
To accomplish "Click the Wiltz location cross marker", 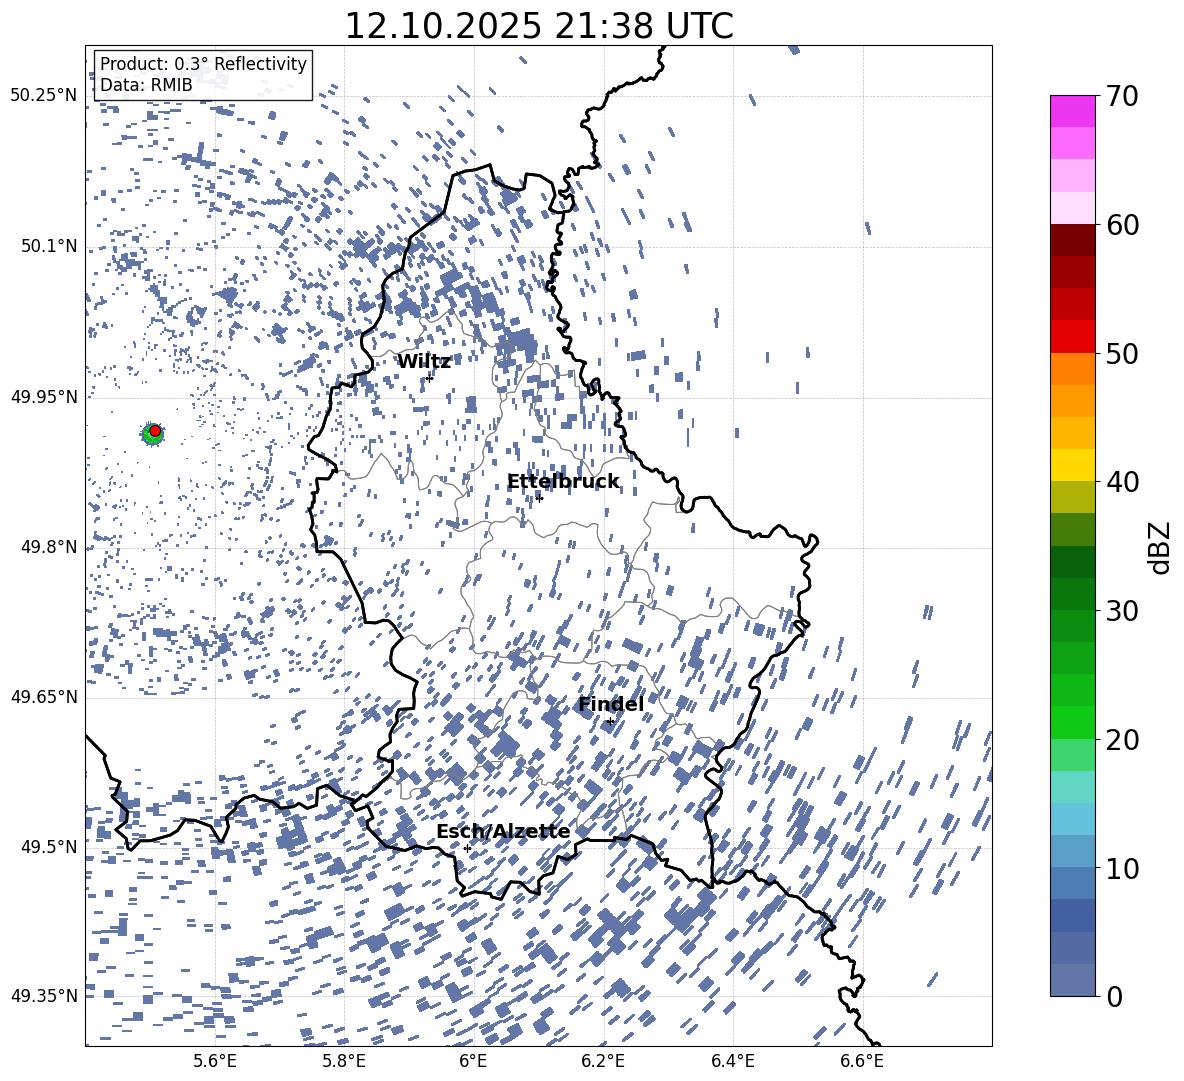I will tap(430, 378).
